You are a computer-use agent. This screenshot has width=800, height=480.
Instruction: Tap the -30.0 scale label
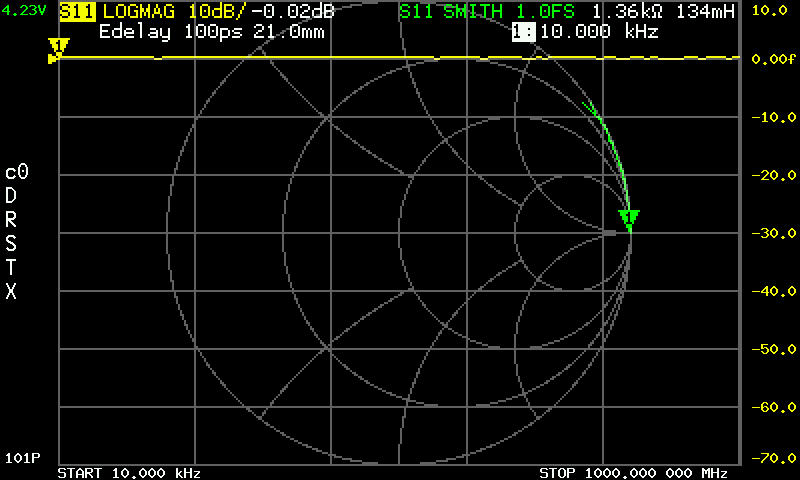click(773, 233)
